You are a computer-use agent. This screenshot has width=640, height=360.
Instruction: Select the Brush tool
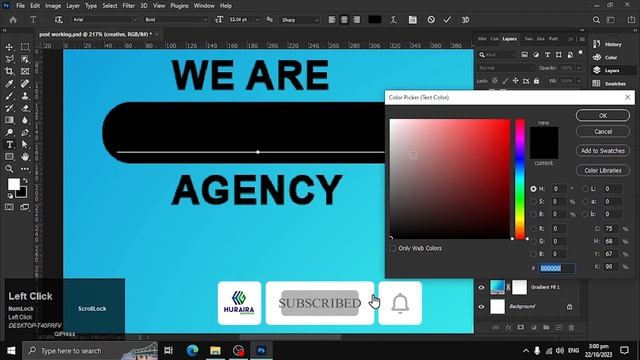9,96
